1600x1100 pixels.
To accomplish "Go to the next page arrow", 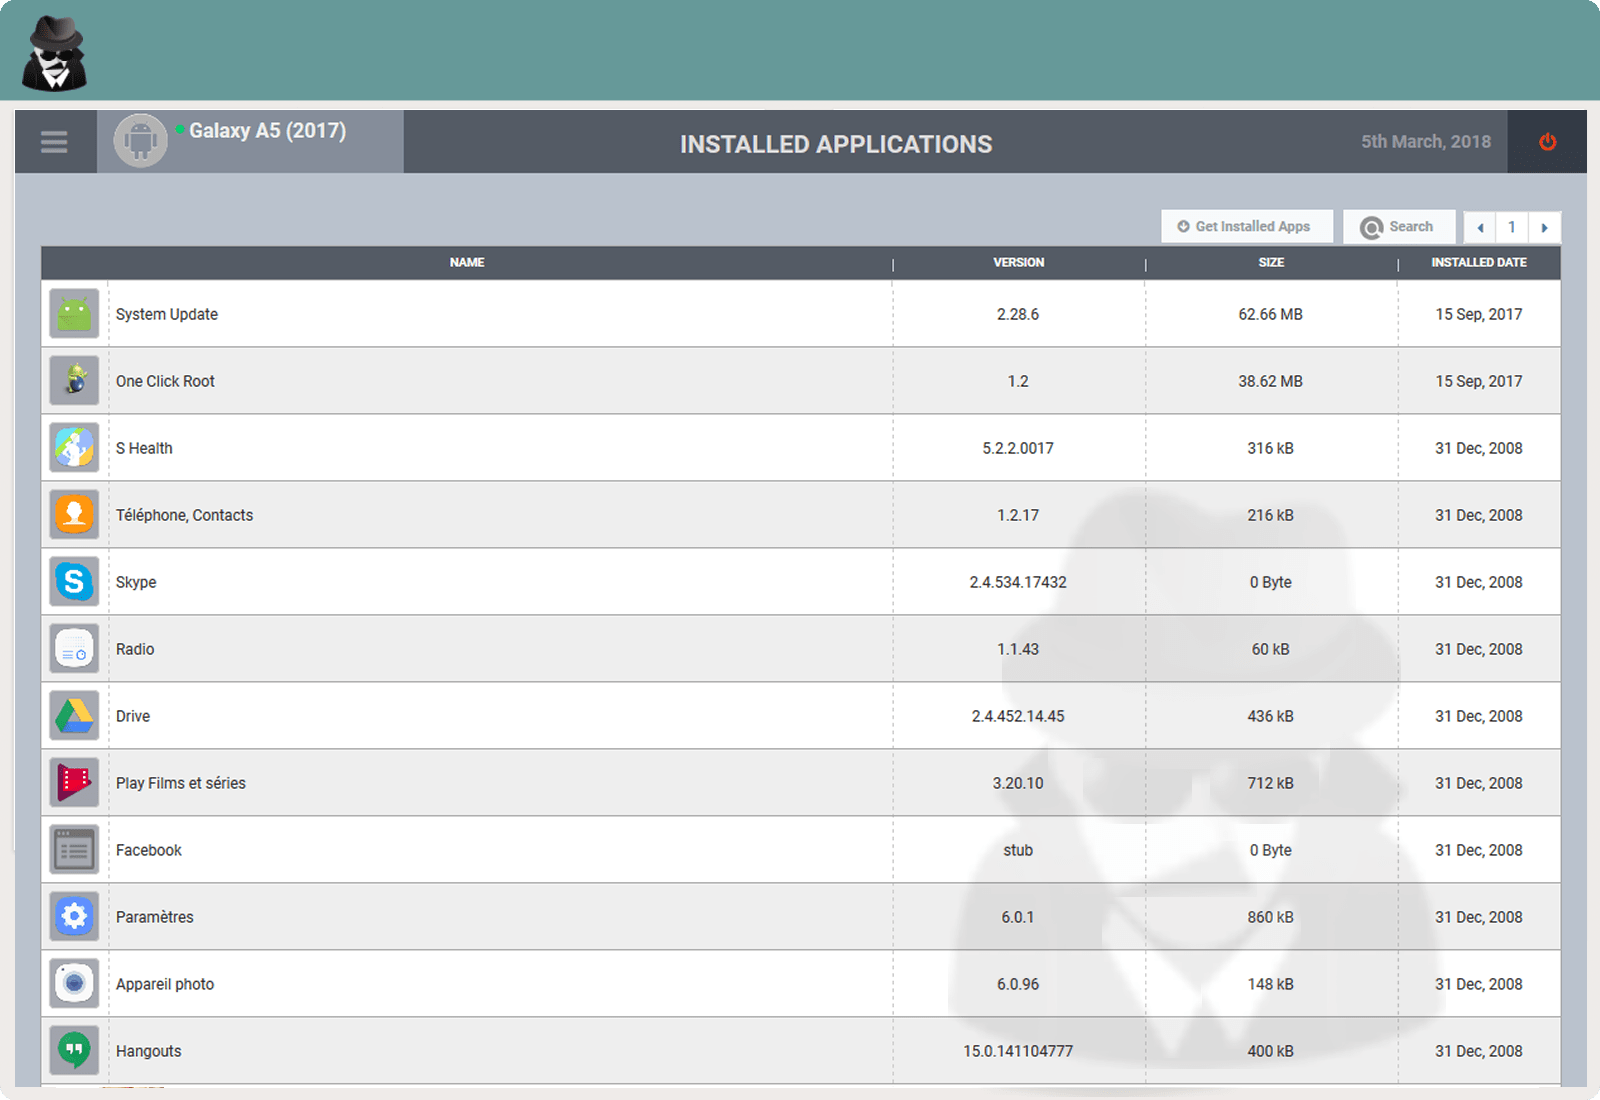I will 1544,228.
